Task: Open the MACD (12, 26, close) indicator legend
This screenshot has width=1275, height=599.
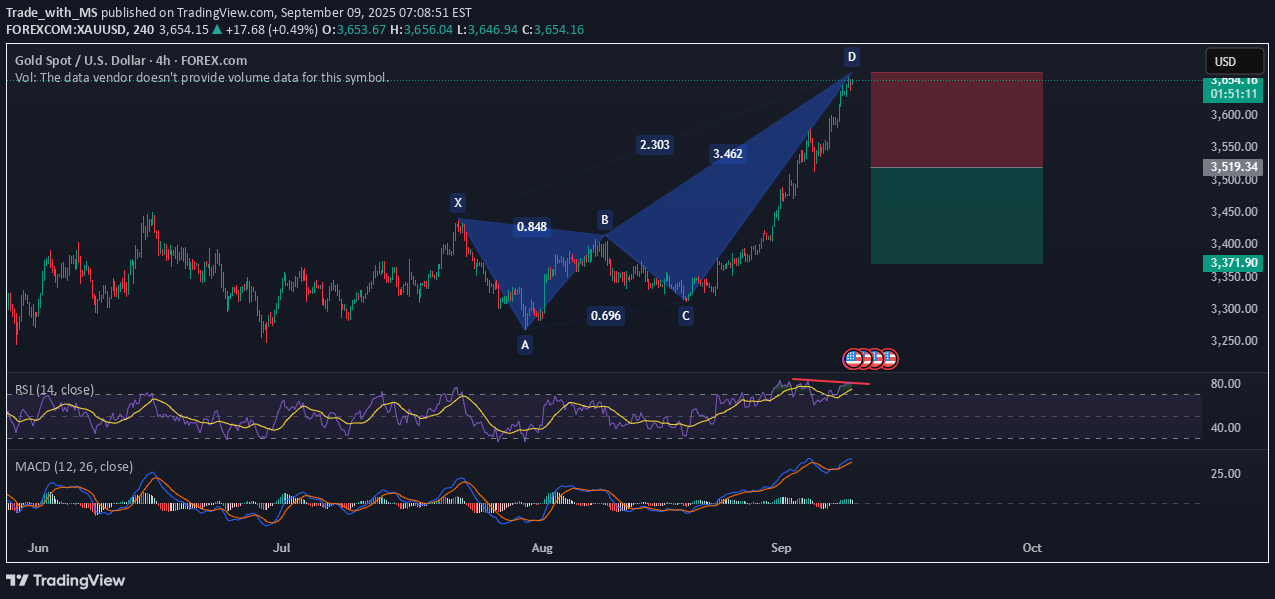Action: (x=73, y=466)
